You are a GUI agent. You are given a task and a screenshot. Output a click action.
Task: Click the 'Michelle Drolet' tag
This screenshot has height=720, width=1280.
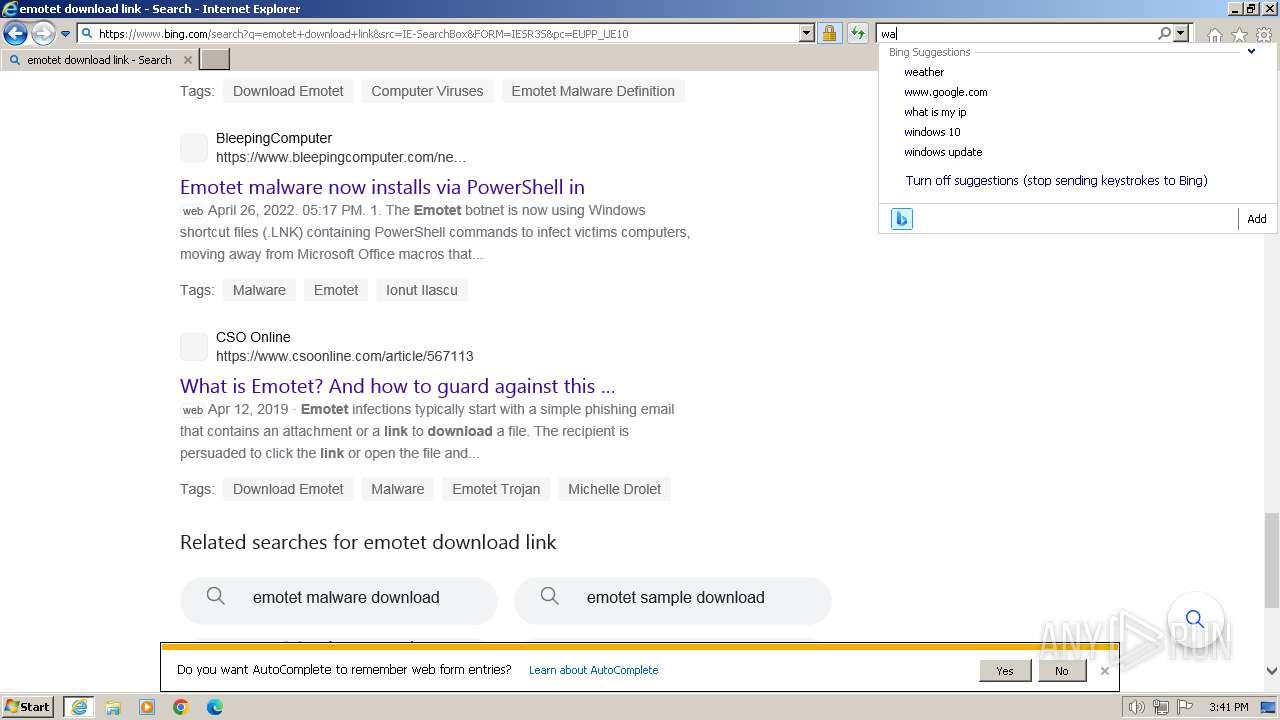(614, 489)
